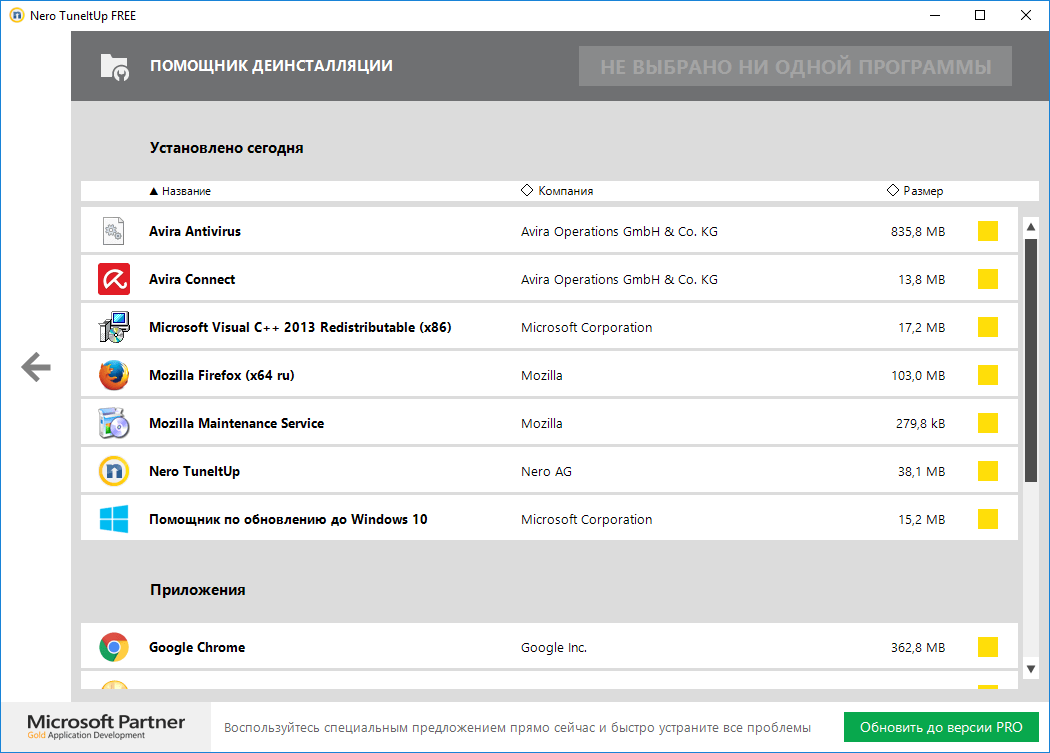Click the Mozilla Maintenance Service icon
Screen dimensions: 1050x753
tap(114, 423)
